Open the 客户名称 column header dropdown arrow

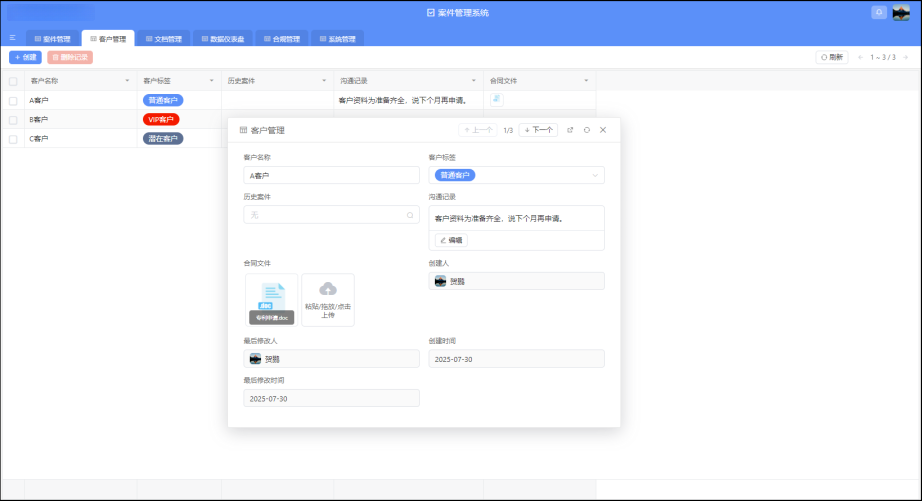127,80
